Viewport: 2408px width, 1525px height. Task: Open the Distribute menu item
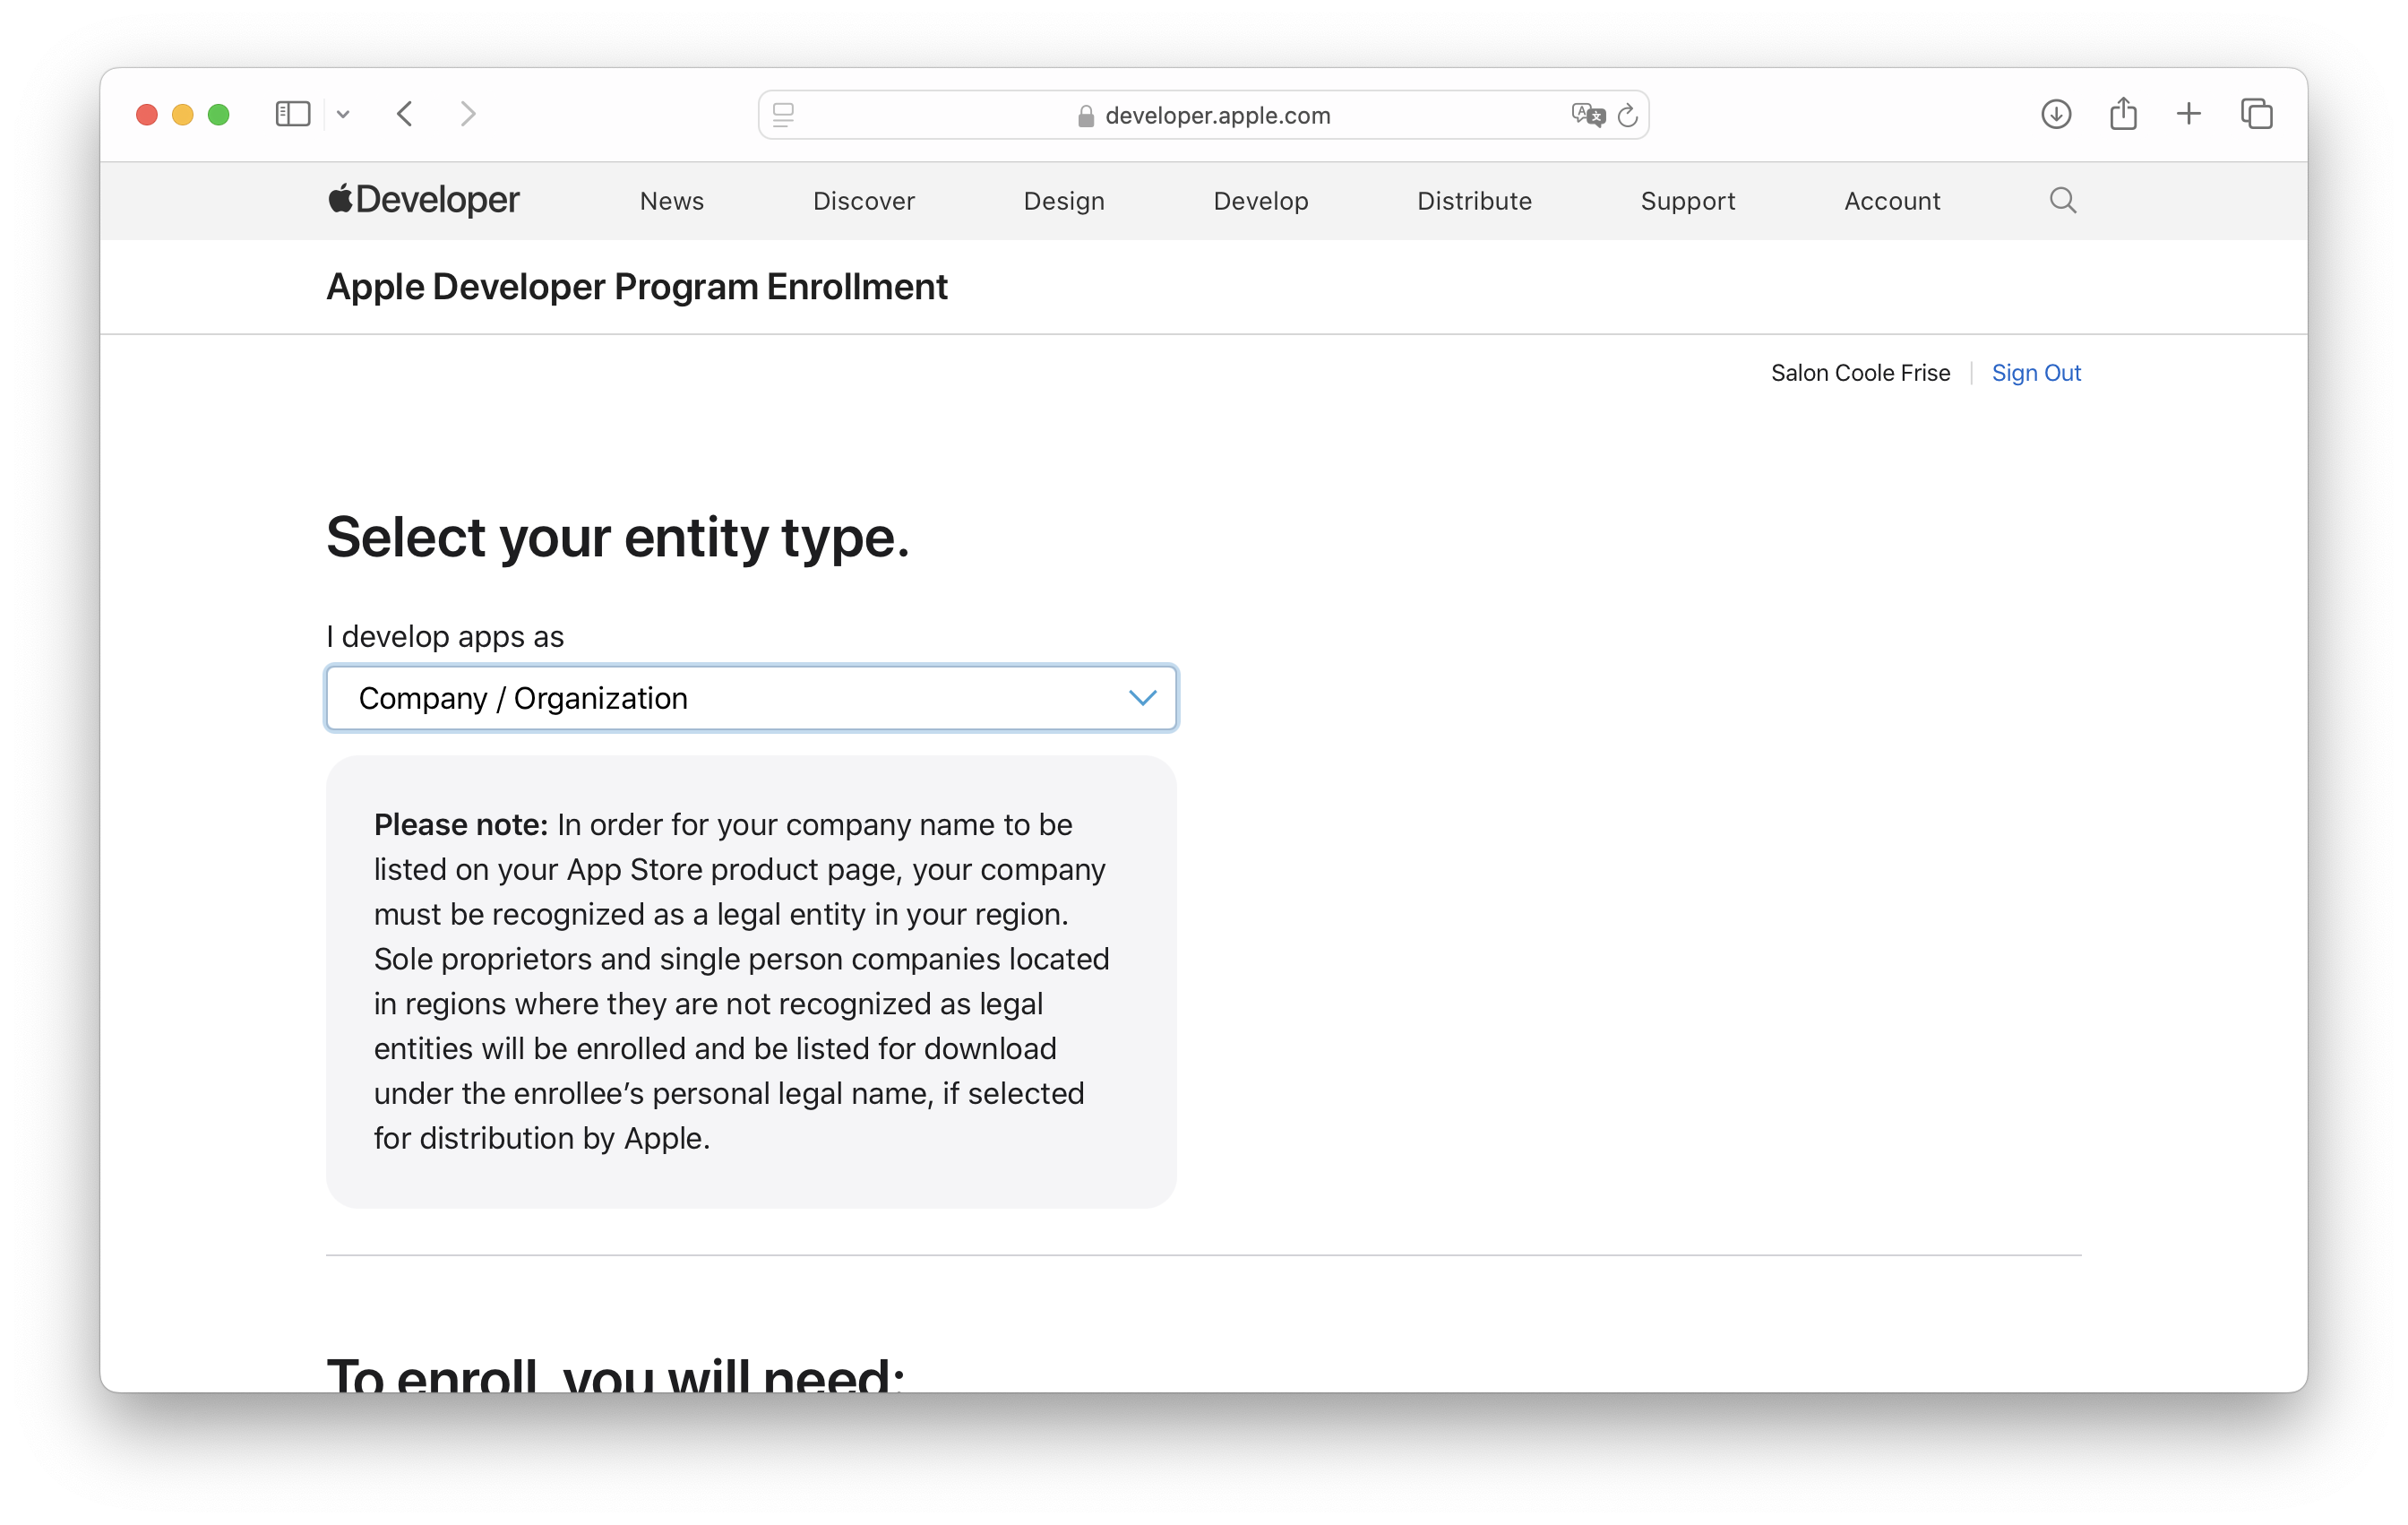click(1474, 201)
